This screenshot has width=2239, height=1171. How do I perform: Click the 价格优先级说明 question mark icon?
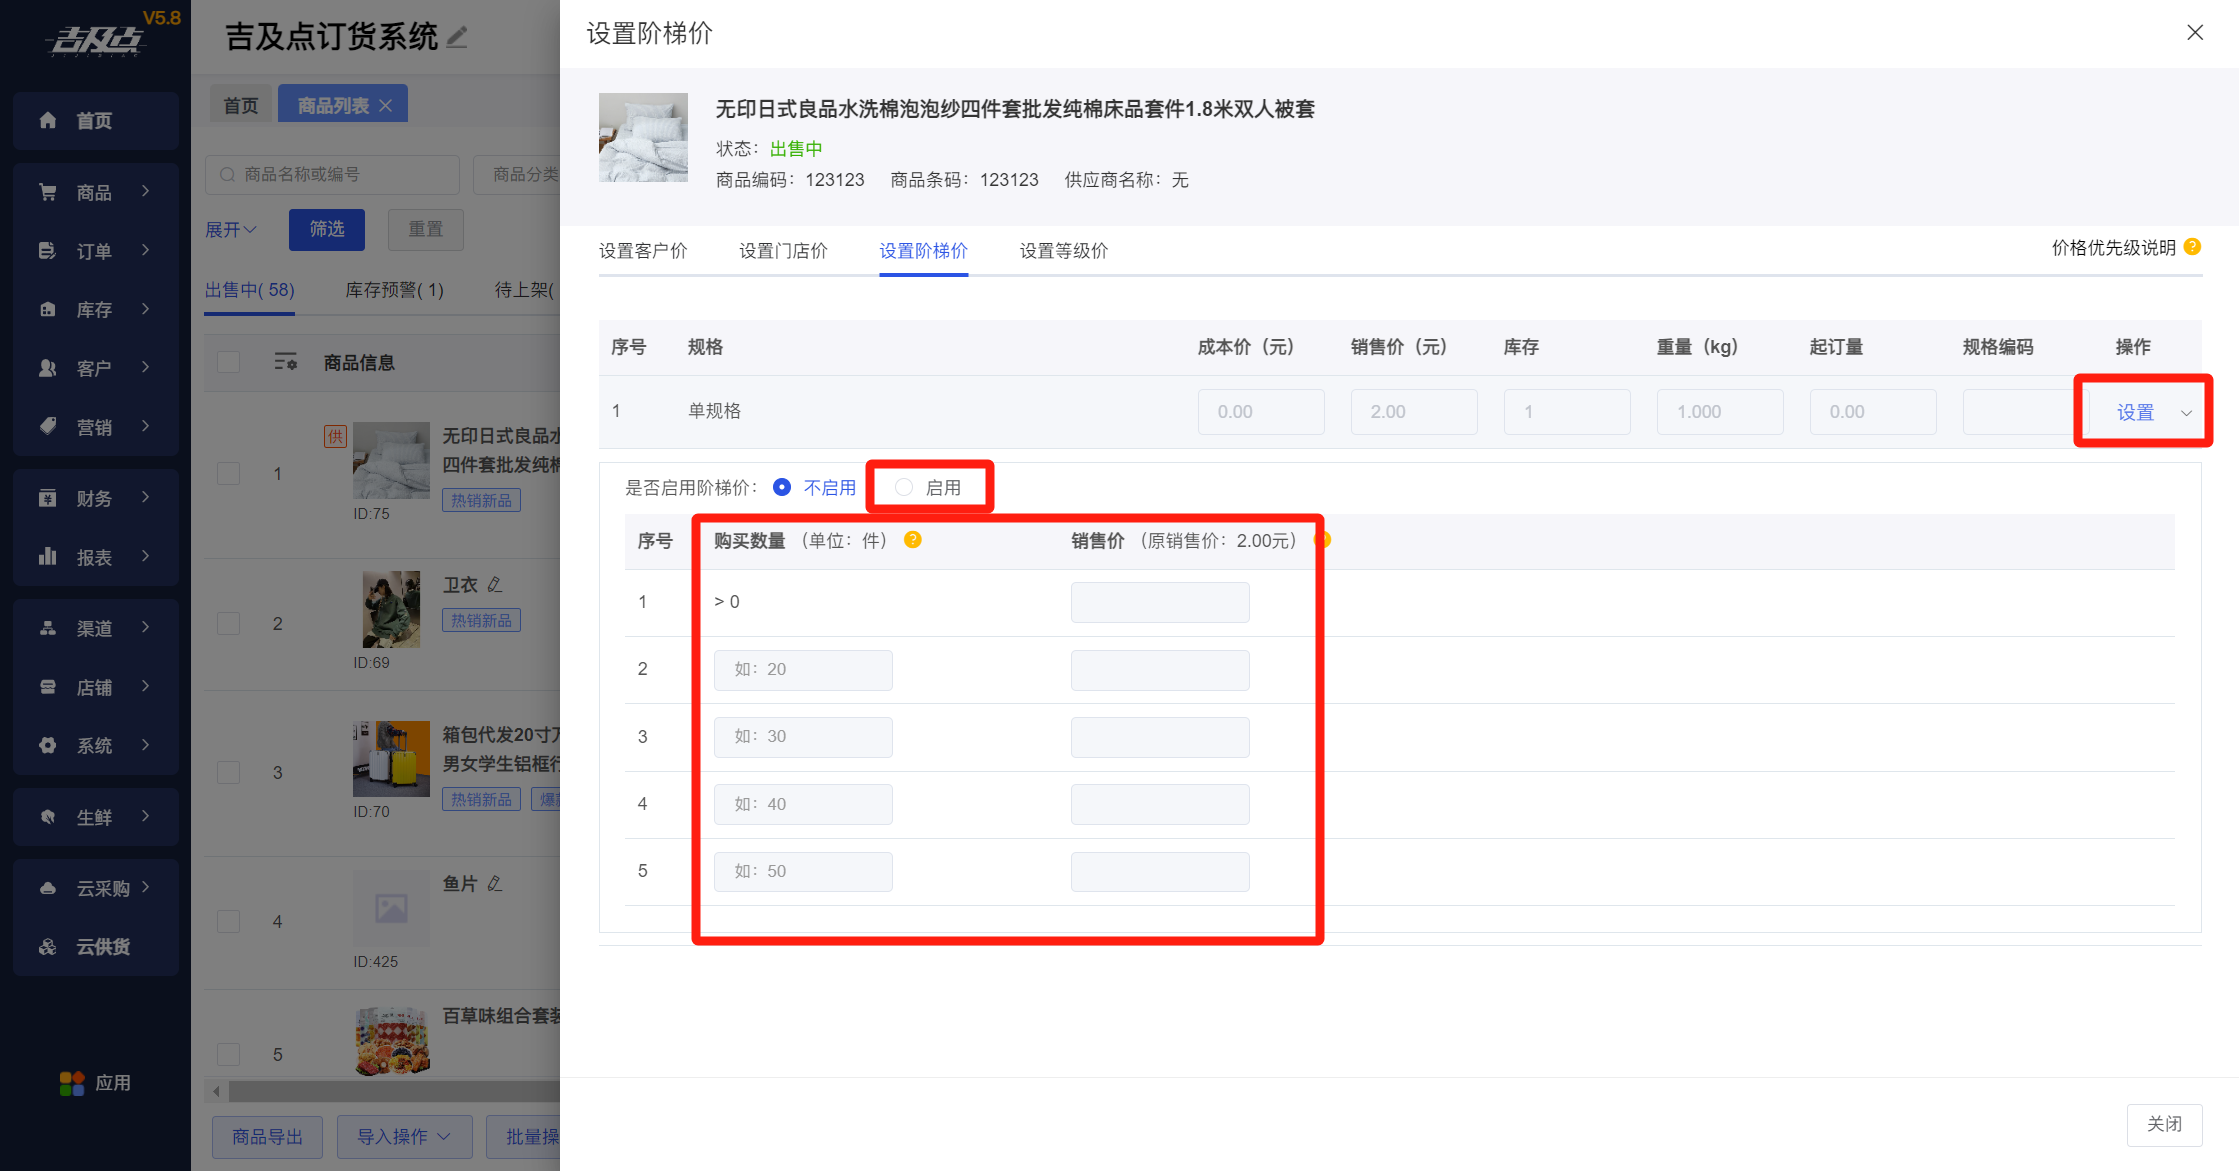2192,247
